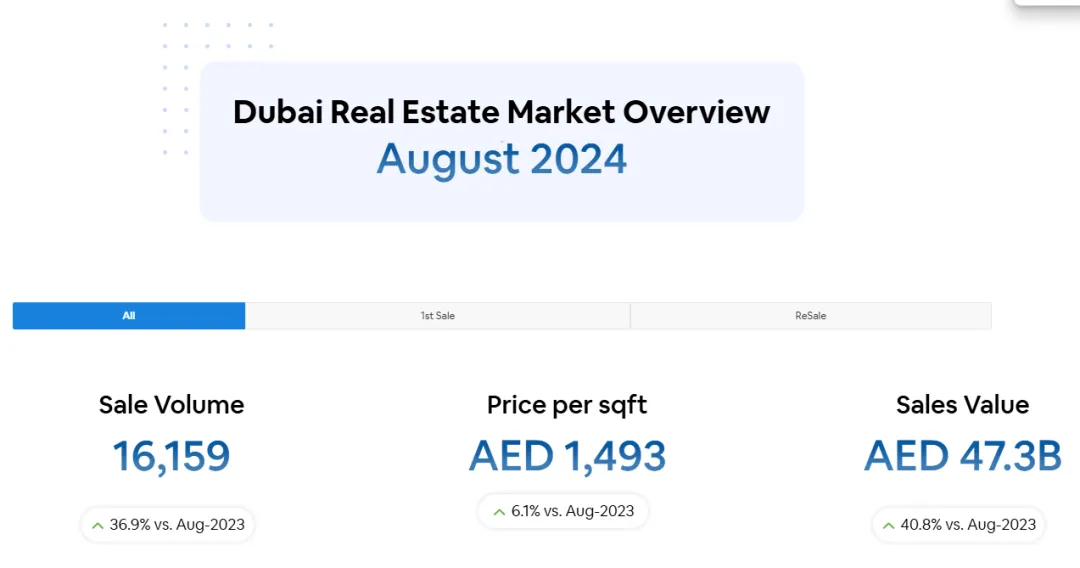1080x568 pixels.
Task: Click the Price per sqft heading
Action: pyautogui.click(x=567, y=406)
